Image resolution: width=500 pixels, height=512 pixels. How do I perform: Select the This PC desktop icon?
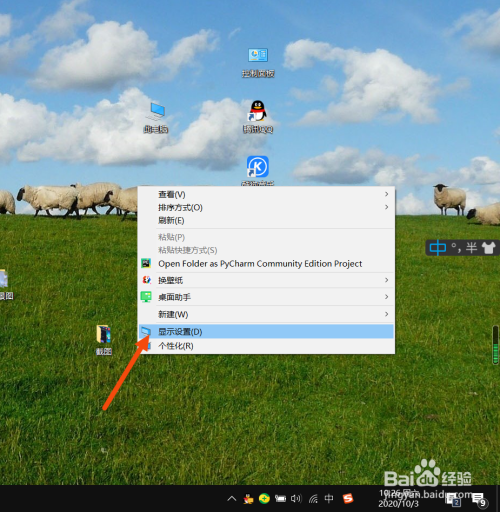pyautogui.click(x=156, y=117)
